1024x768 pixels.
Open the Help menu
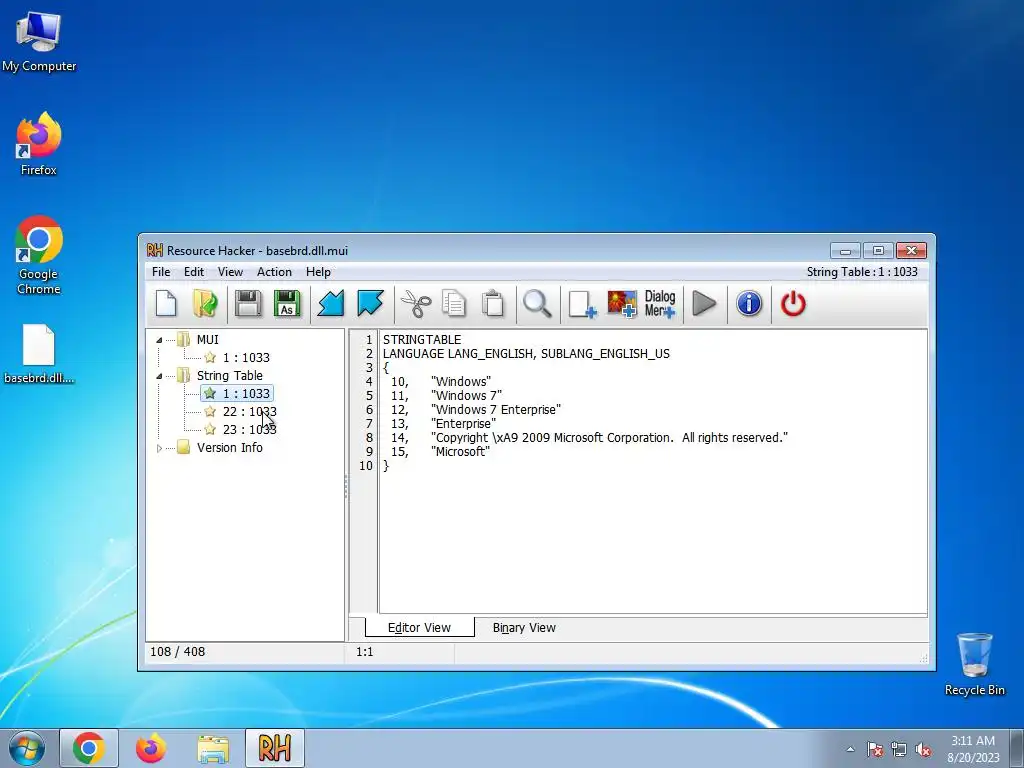tap(318, 272)
